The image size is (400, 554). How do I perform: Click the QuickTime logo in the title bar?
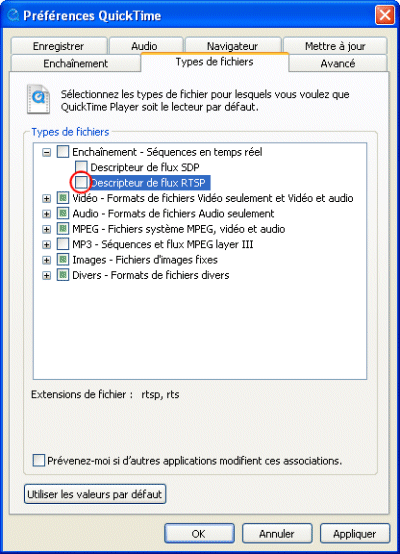coord(13,16)
